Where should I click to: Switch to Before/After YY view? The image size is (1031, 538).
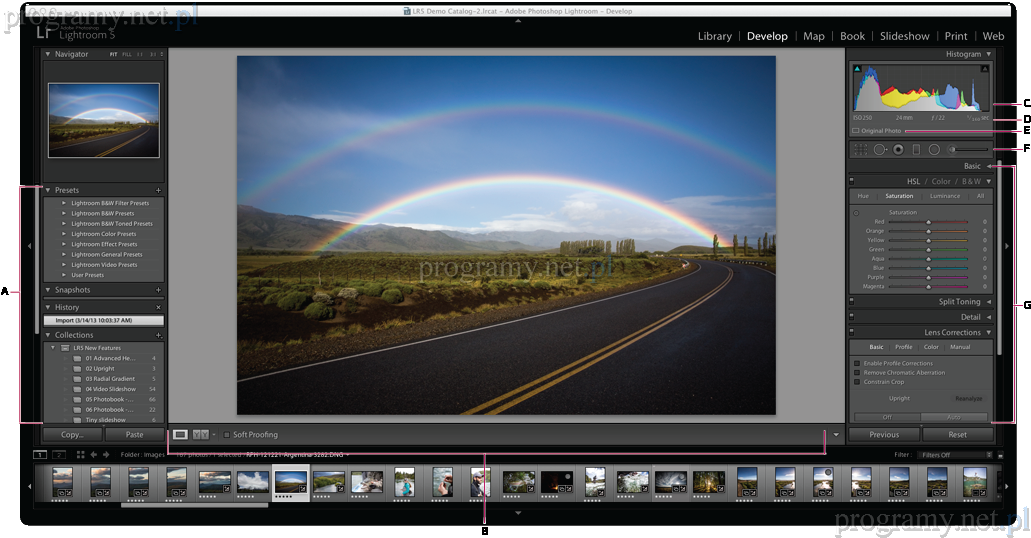pyautogui.click(x=201, y=435)
